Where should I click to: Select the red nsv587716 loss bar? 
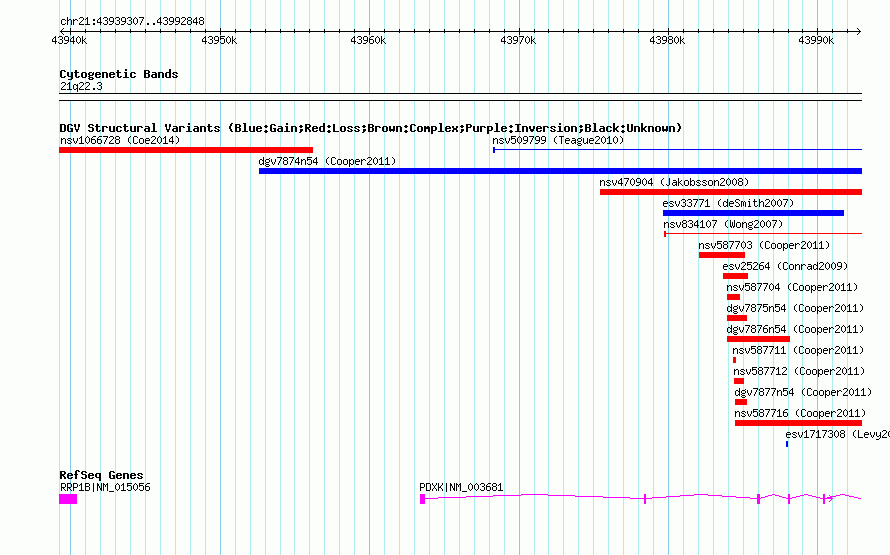point(799,423)
